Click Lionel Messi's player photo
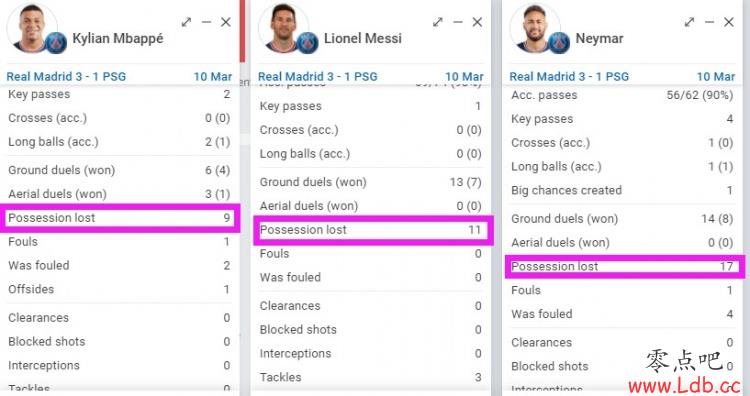This screenshot has height=396, width=750. coord(283,27)
